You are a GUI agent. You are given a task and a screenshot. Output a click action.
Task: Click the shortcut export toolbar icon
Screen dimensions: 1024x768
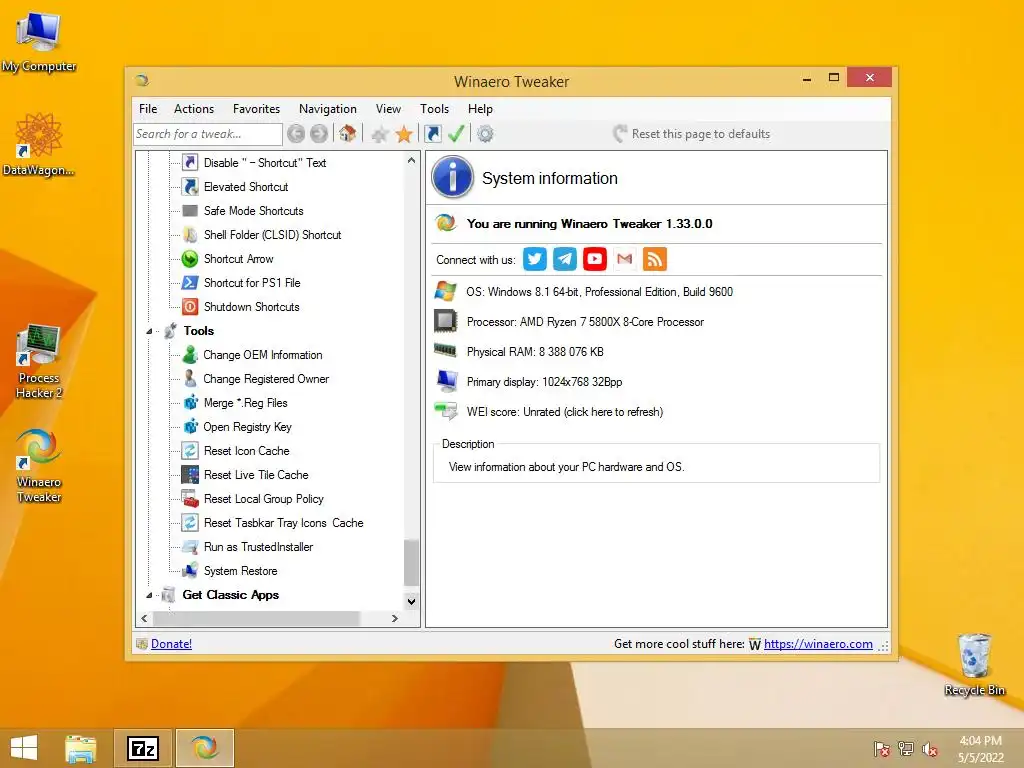pos(432,134)
